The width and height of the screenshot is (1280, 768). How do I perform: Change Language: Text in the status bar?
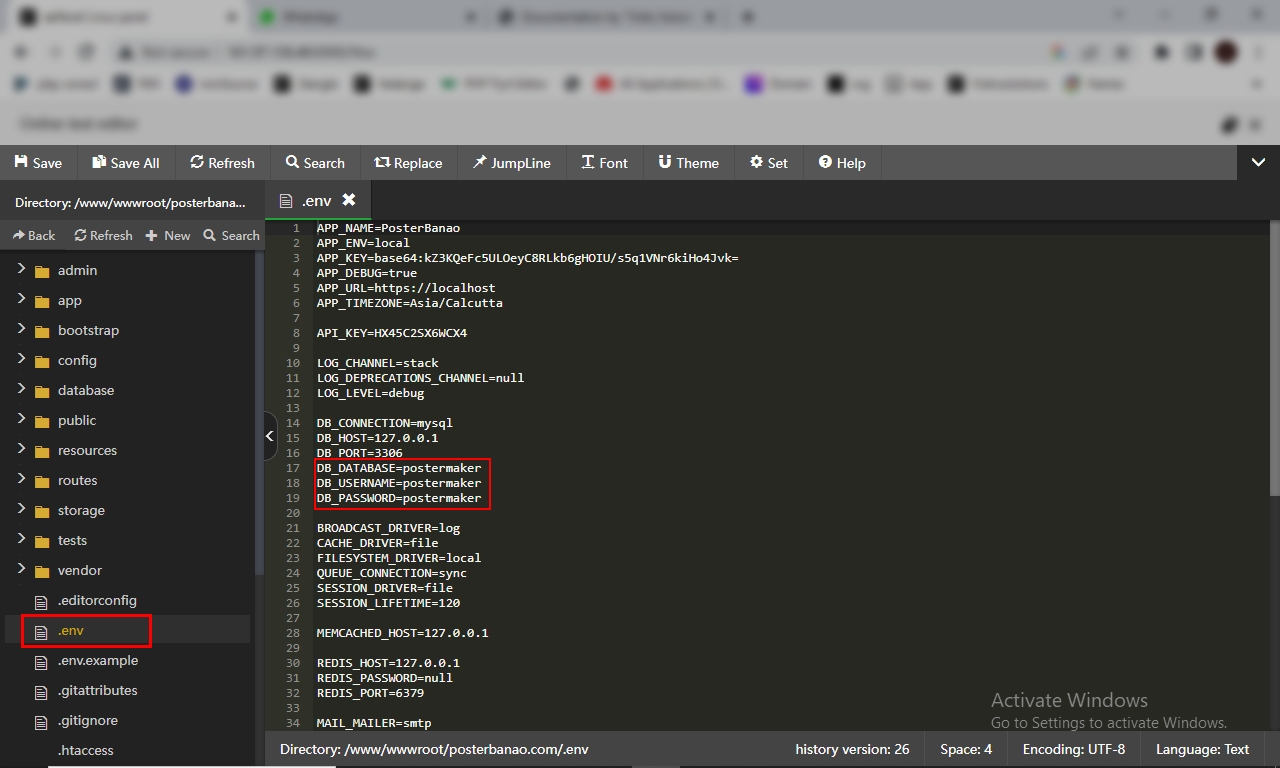pyautogui.click(x=1202, y=749)
